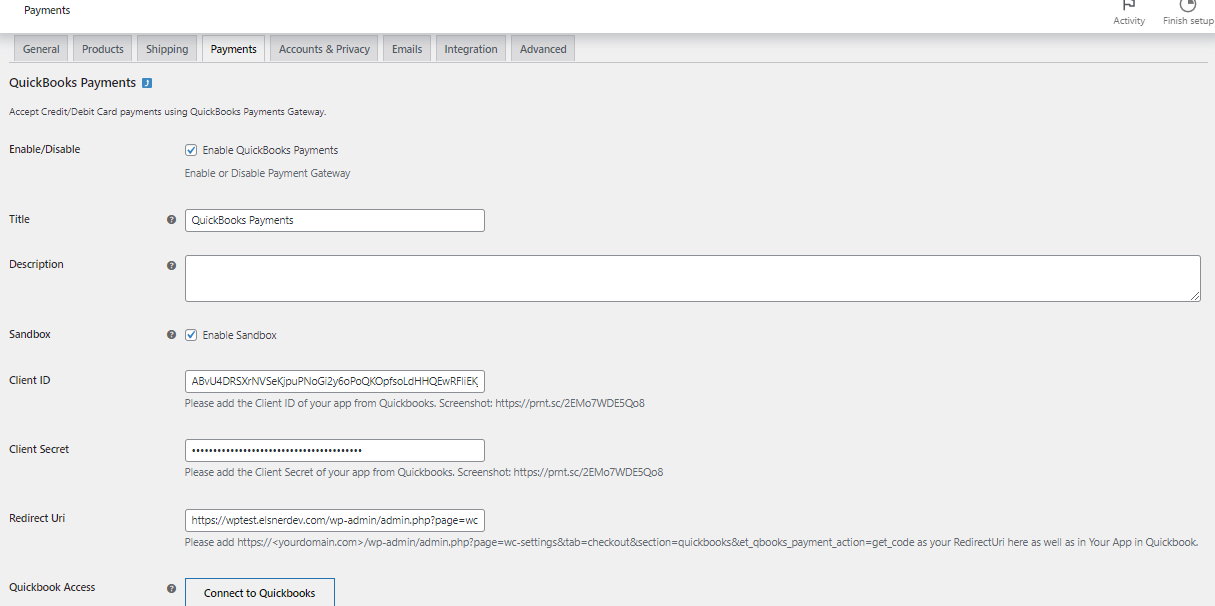The width and height of the screenshot is (1215, 606).
Task: Open the Activity panel flag icon
Action: click(1129, 6)
